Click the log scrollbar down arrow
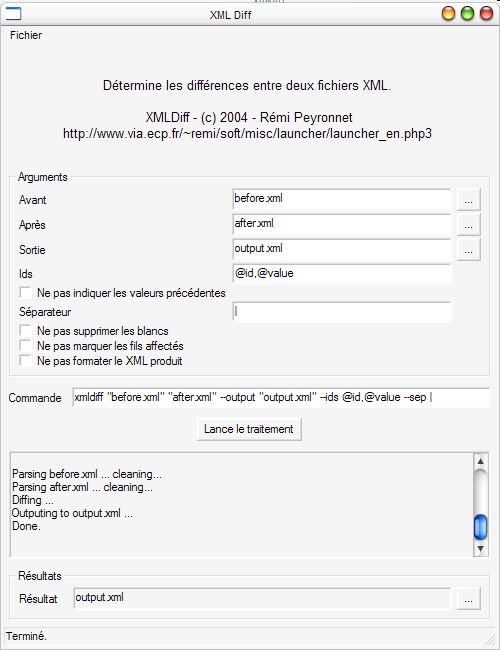Image resolution: width=500 pixels, height=650 pixels. (x=480, y=548)
